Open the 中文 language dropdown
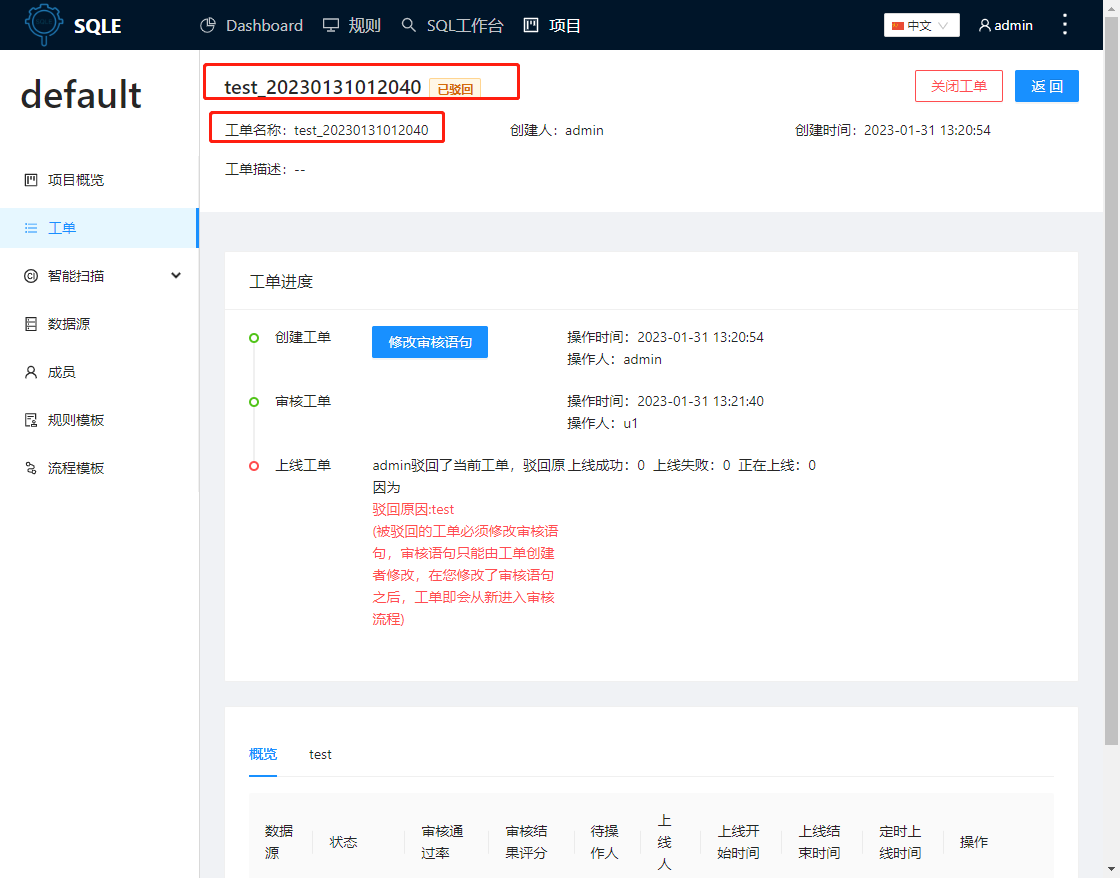Image resolution: width=1120 pixels, height=878 pixels. [920, 23]
